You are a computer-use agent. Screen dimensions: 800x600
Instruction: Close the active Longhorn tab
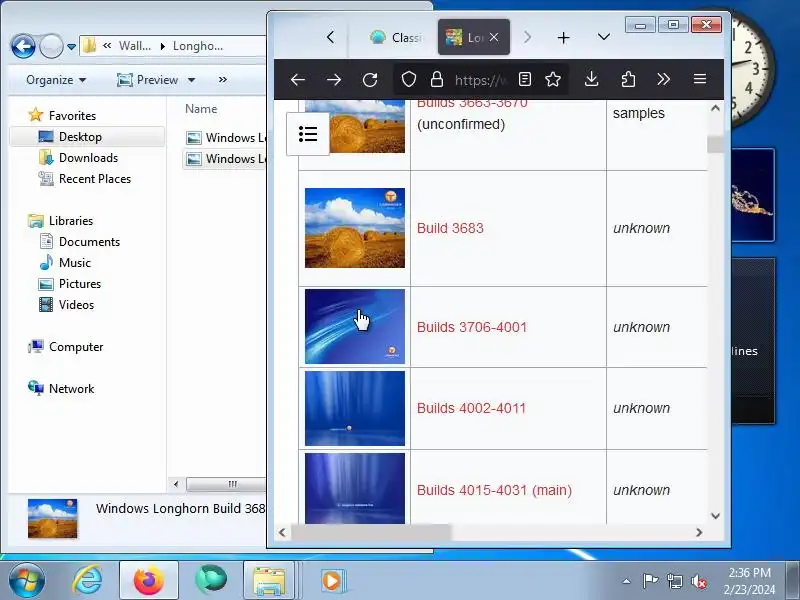click(x=494, y=37)
